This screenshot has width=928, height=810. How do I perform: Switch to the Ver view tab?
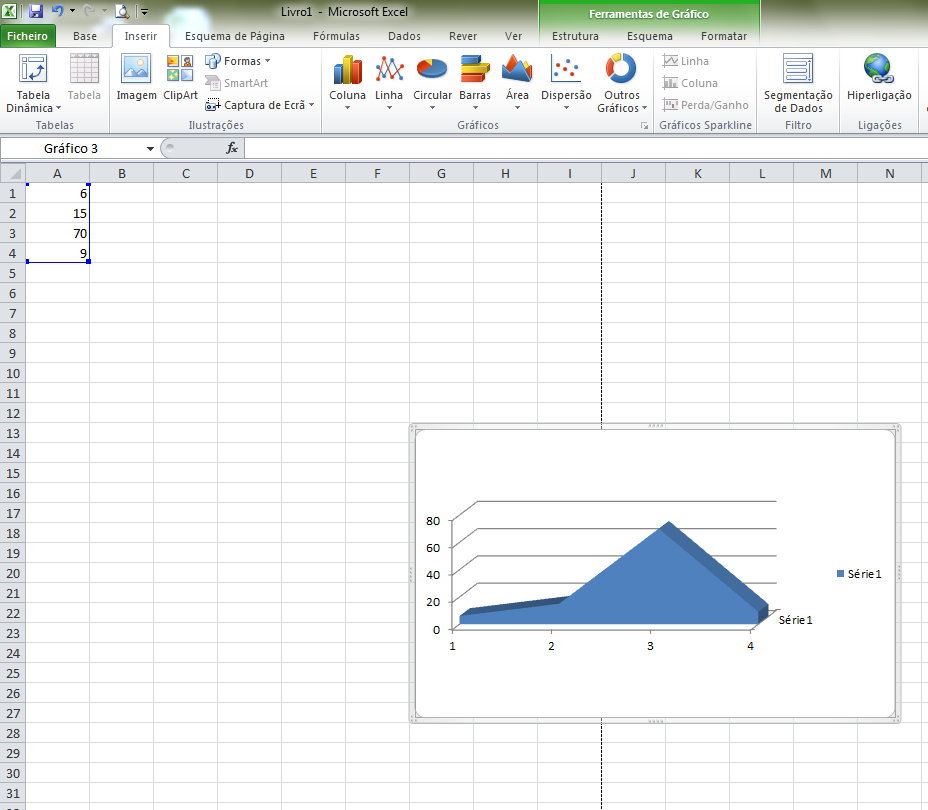point(513,36)
